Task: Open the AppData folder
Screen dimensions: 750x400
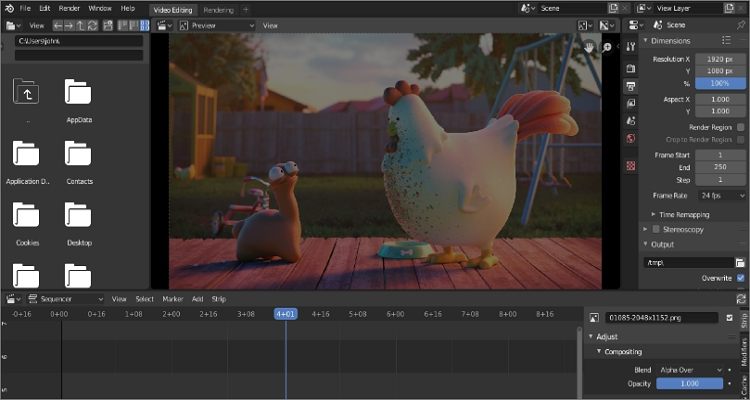Action: tap(78, 101)
